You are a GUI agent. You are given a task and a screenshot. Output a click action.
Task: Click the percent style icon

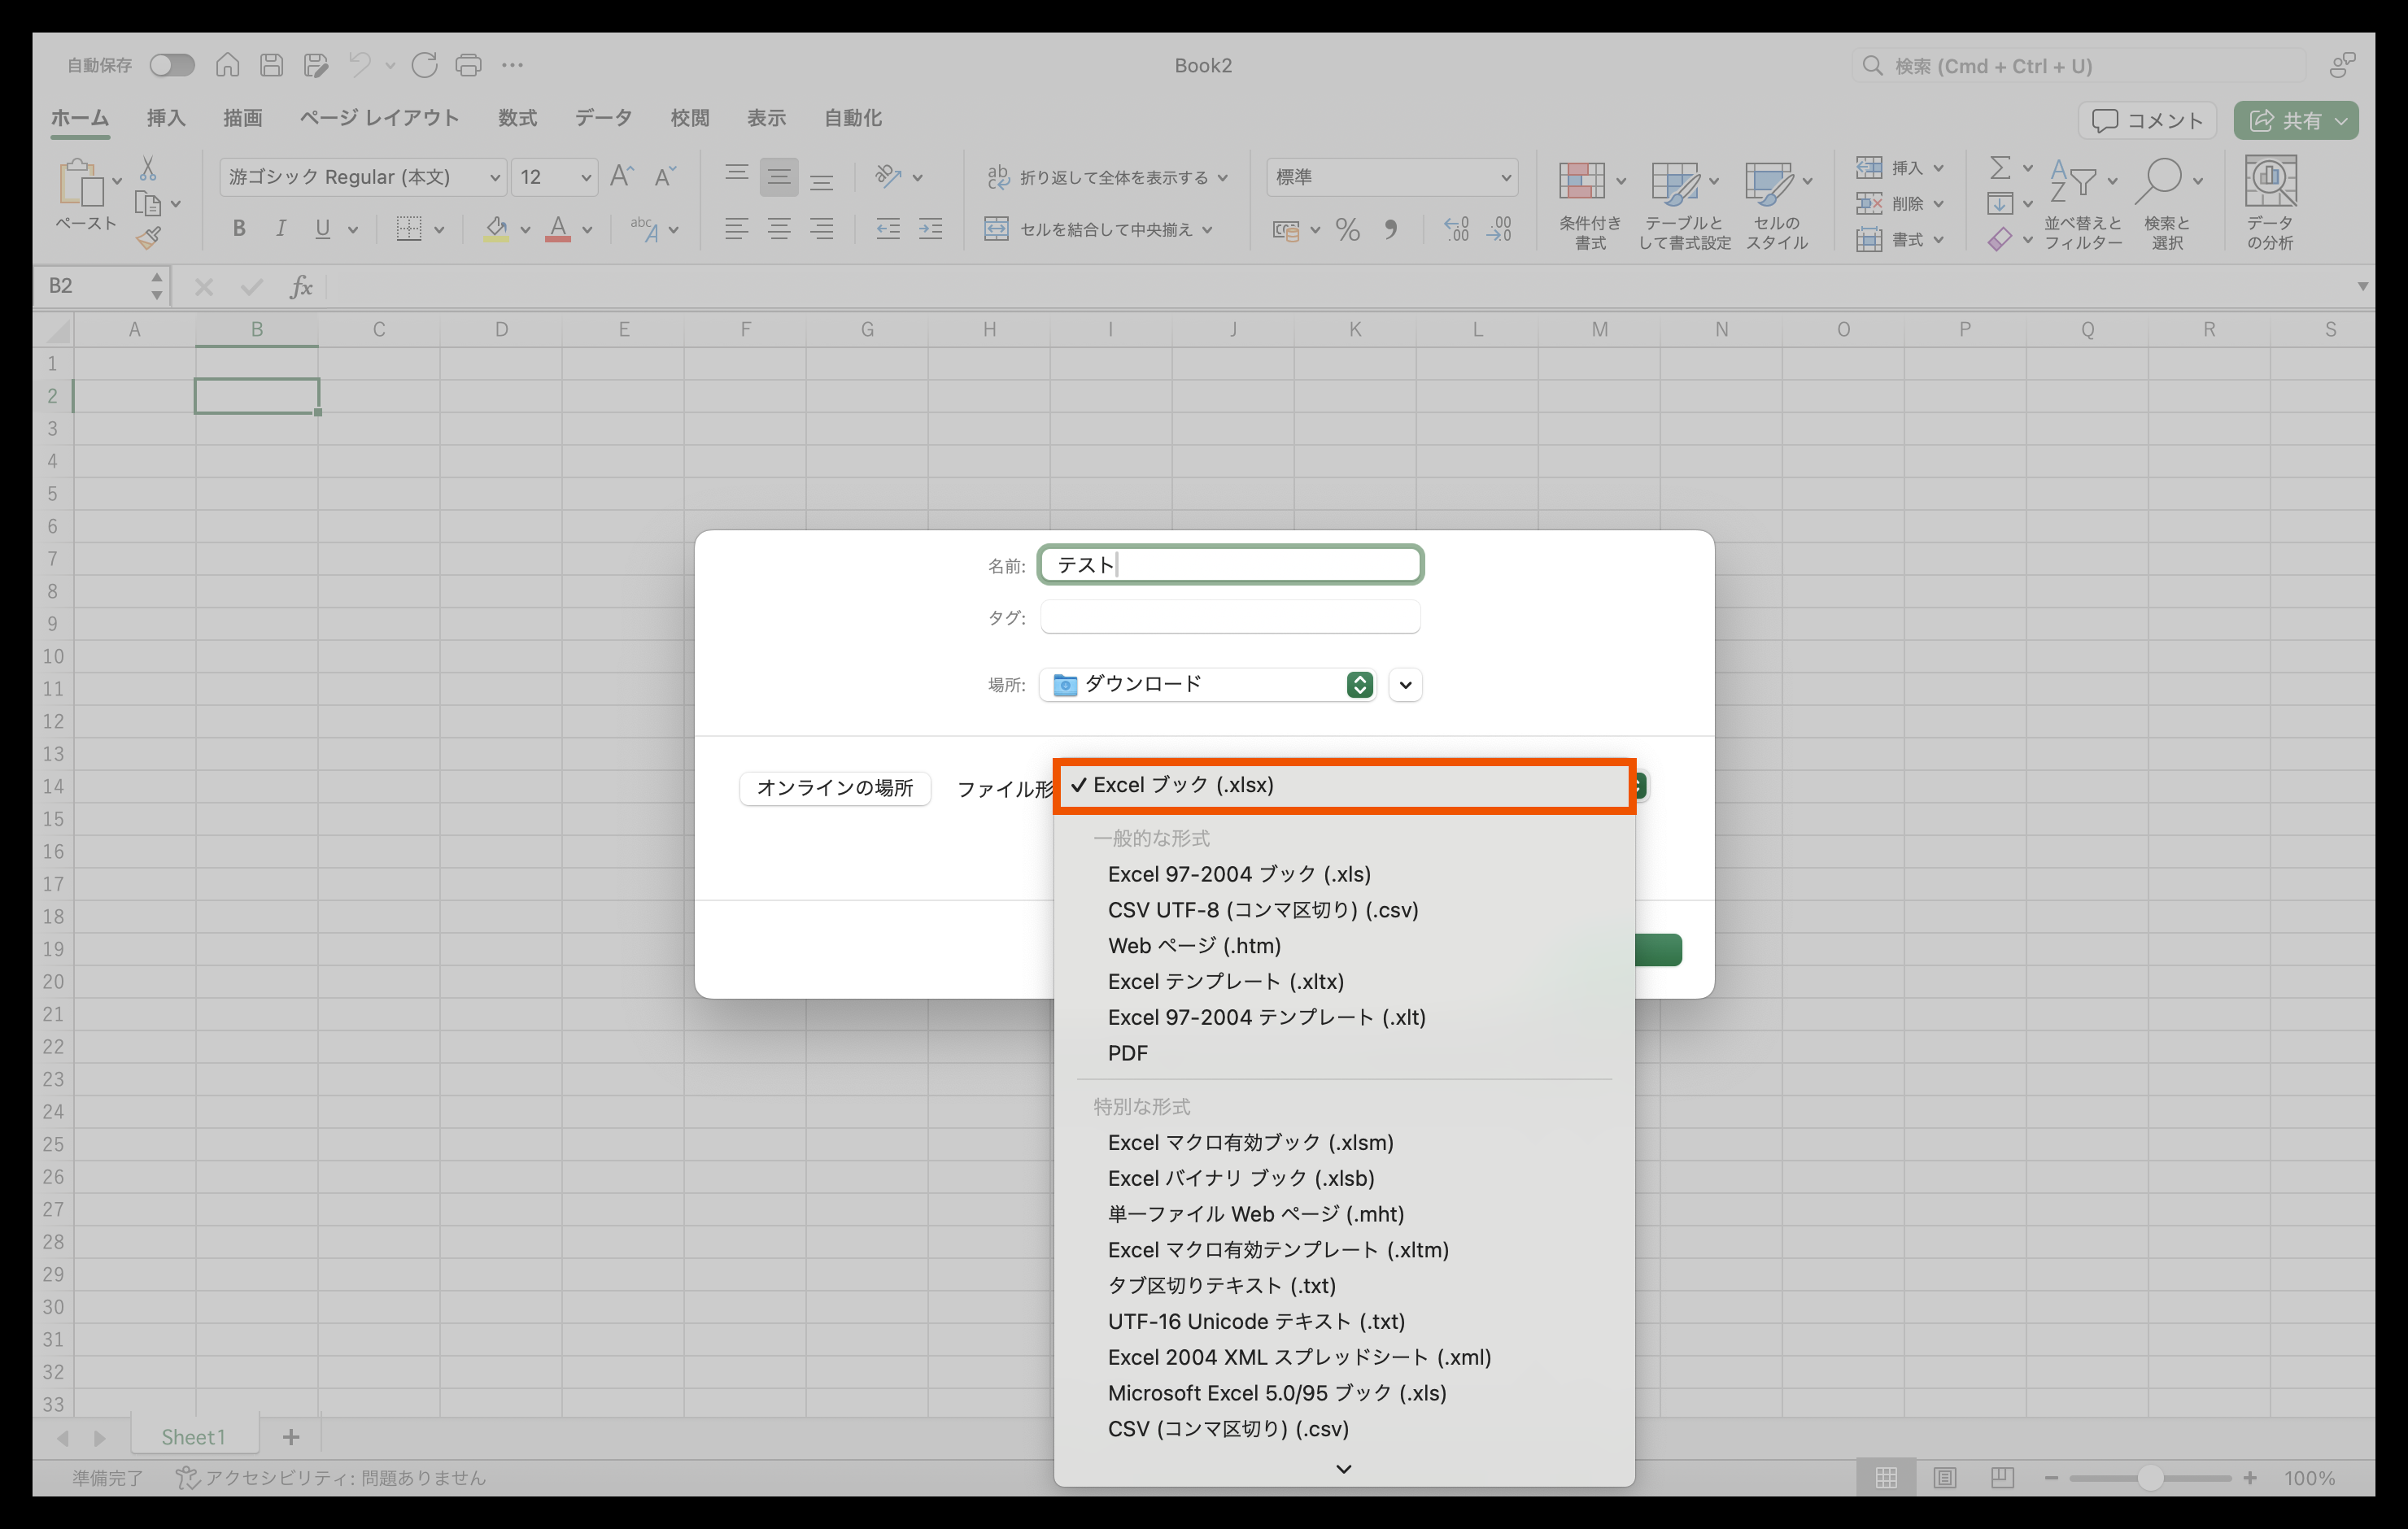coord(1347,230)
